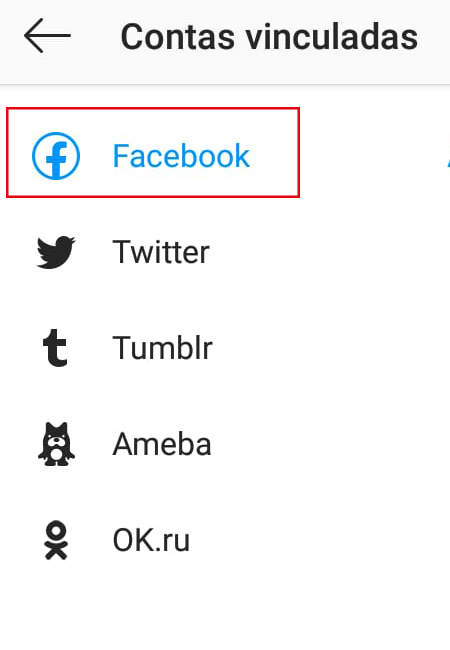450x650 pixels.
Task: Select the Tumblr text label
Action: (162, 348)
